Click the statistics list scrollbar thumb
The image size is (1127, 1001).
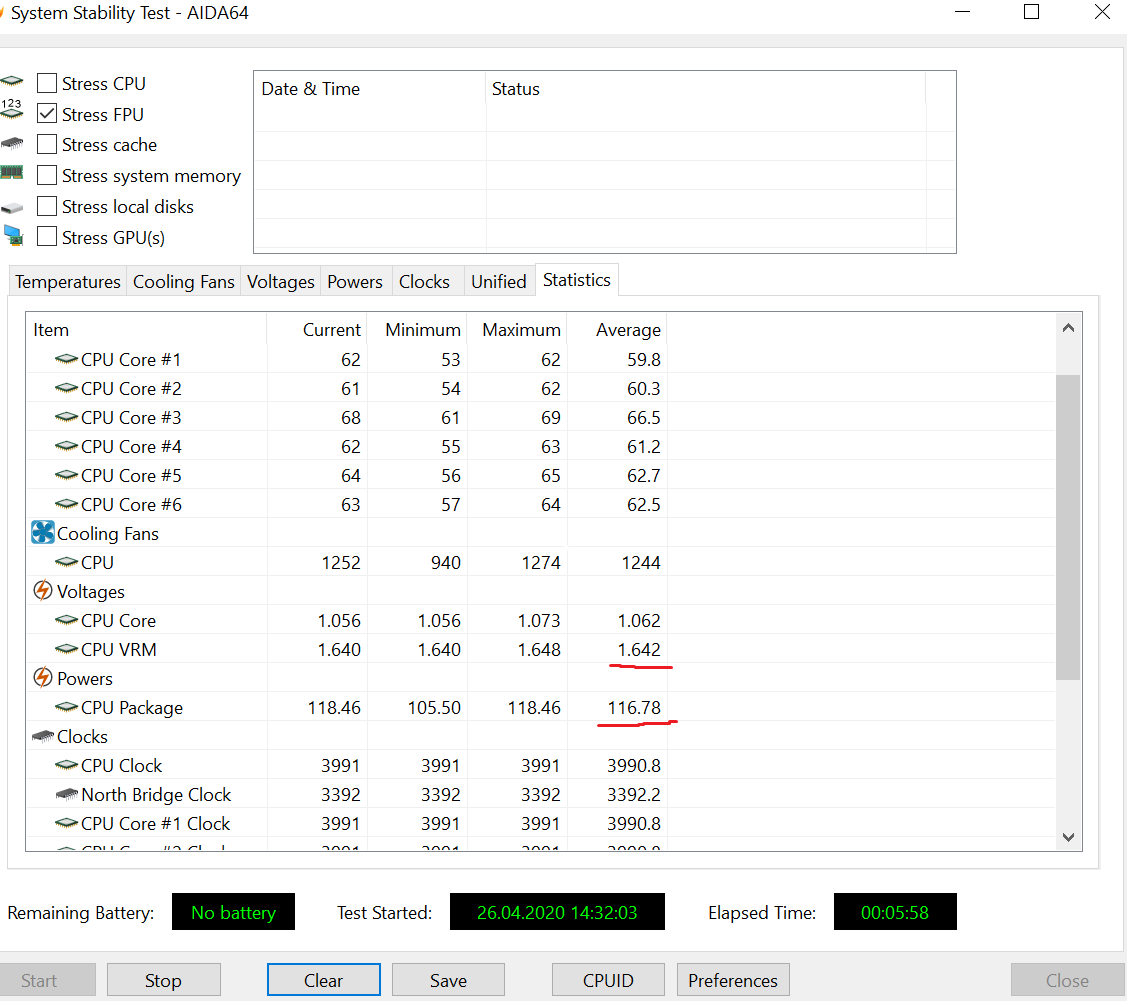pos(1068,527)
